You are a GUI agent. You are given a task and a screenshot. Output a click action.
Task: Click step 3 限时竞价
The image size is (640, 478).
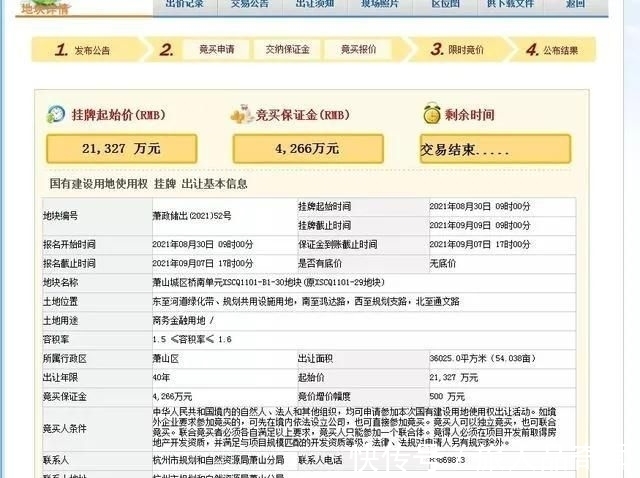coord(457,50)
